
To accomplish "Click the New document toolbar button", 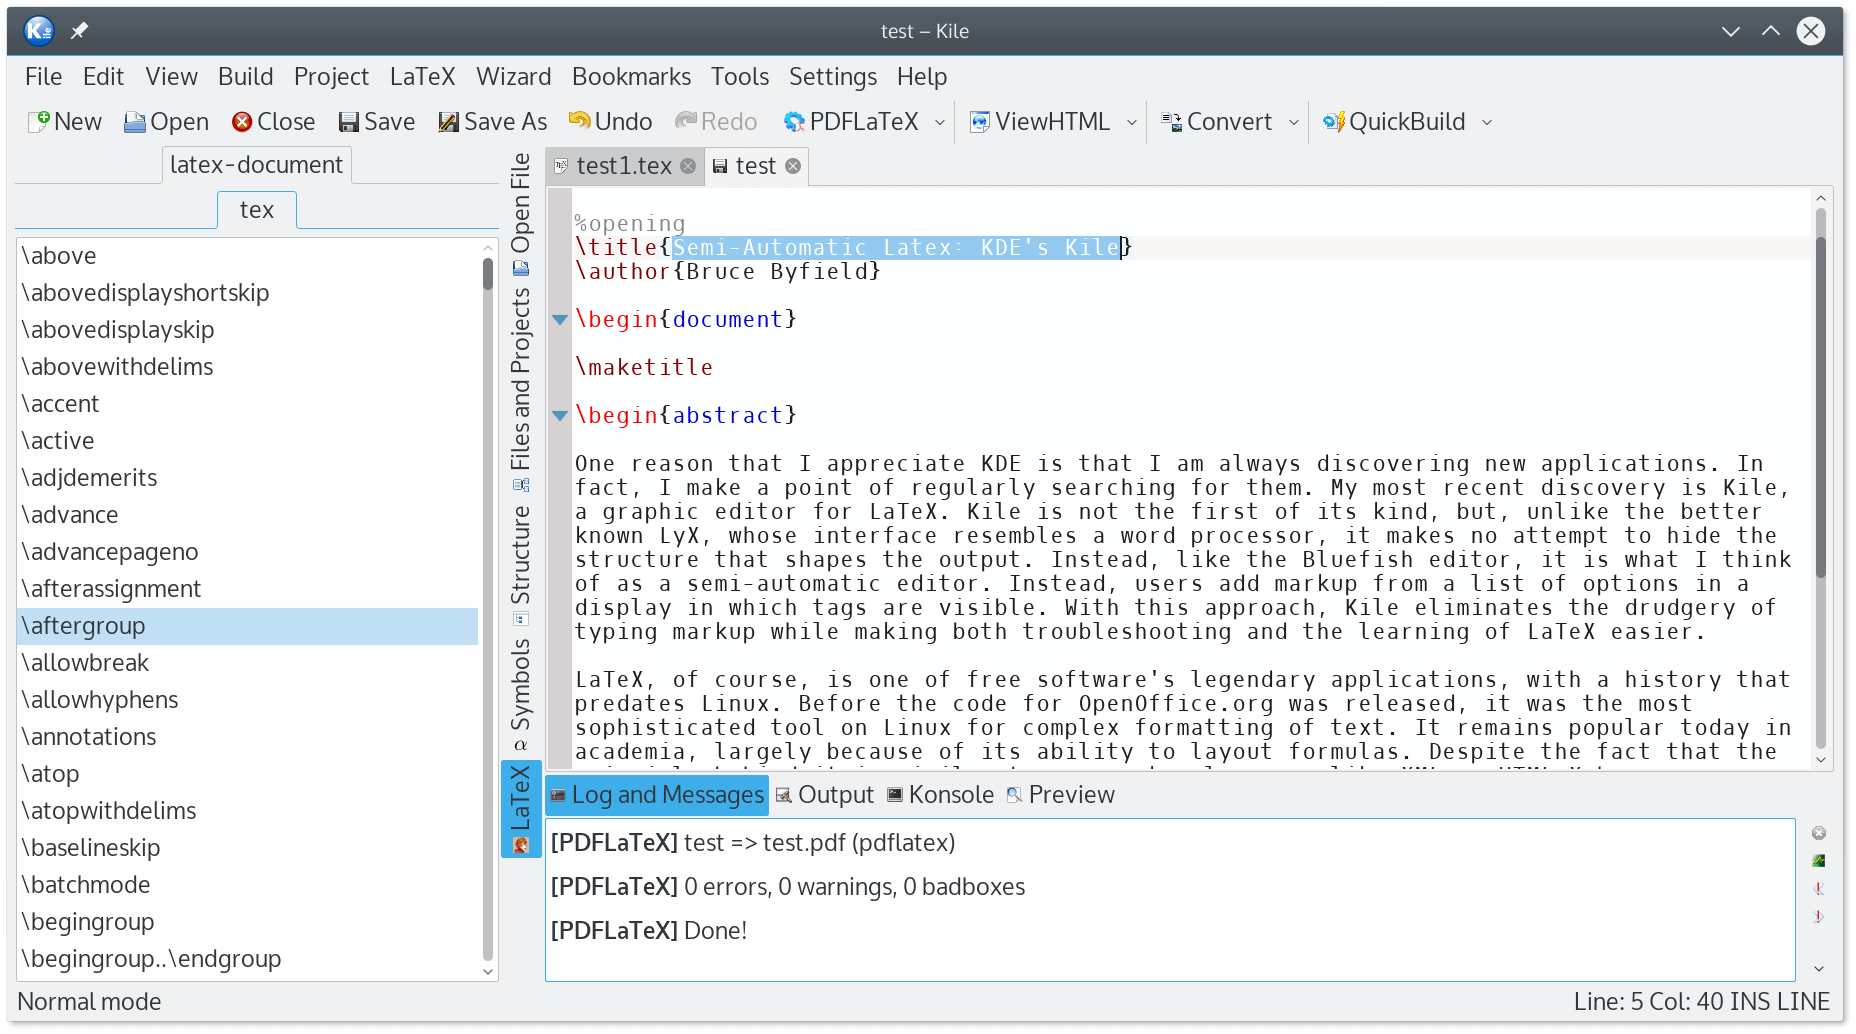I will click(65, 122).
